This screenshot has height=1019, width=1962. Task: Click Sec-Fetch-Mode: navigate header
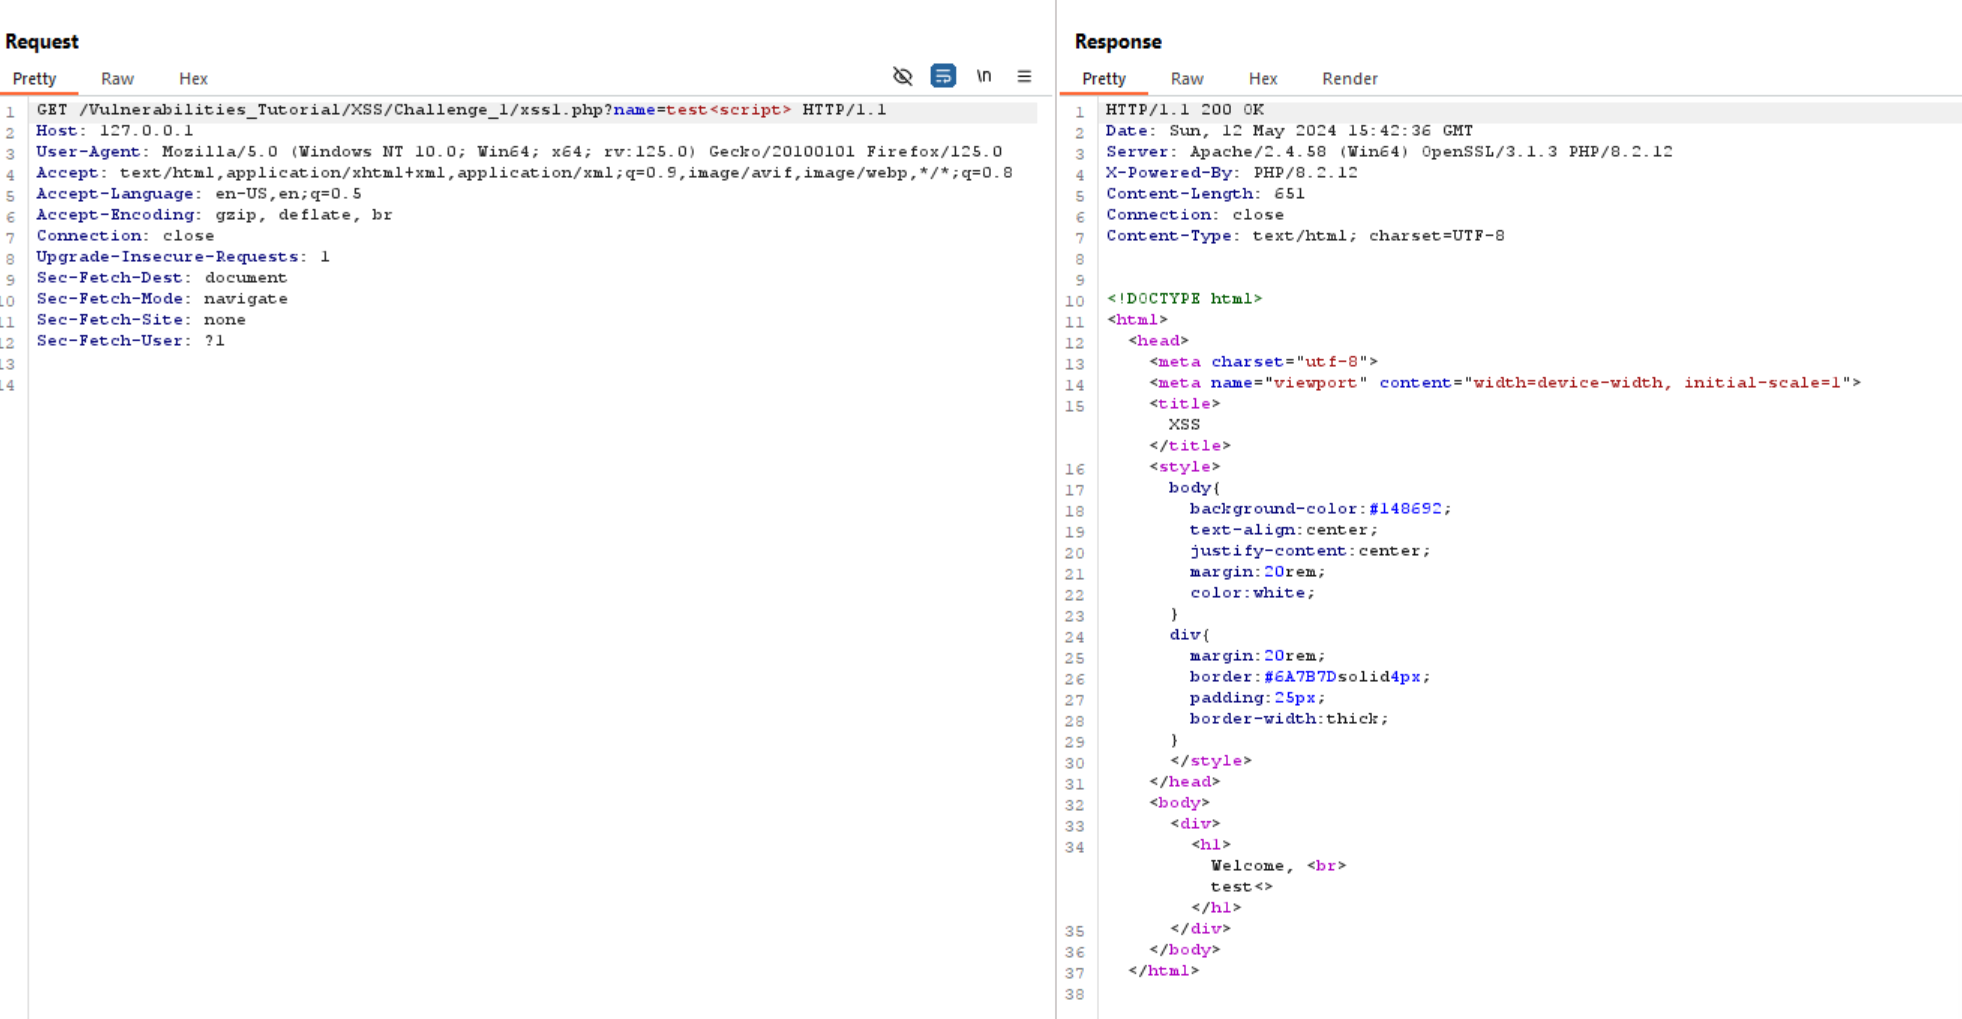click(162, 299)
